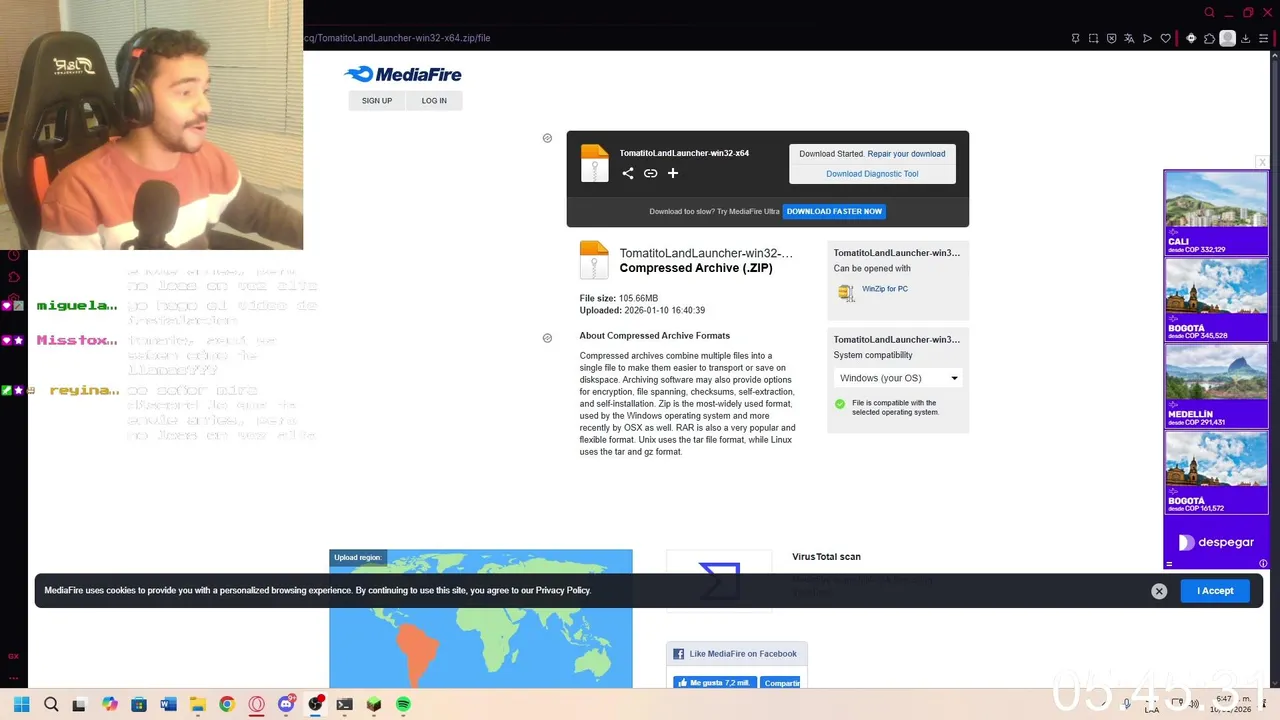Click the orange ZIP file icon in header

point(594,164)
